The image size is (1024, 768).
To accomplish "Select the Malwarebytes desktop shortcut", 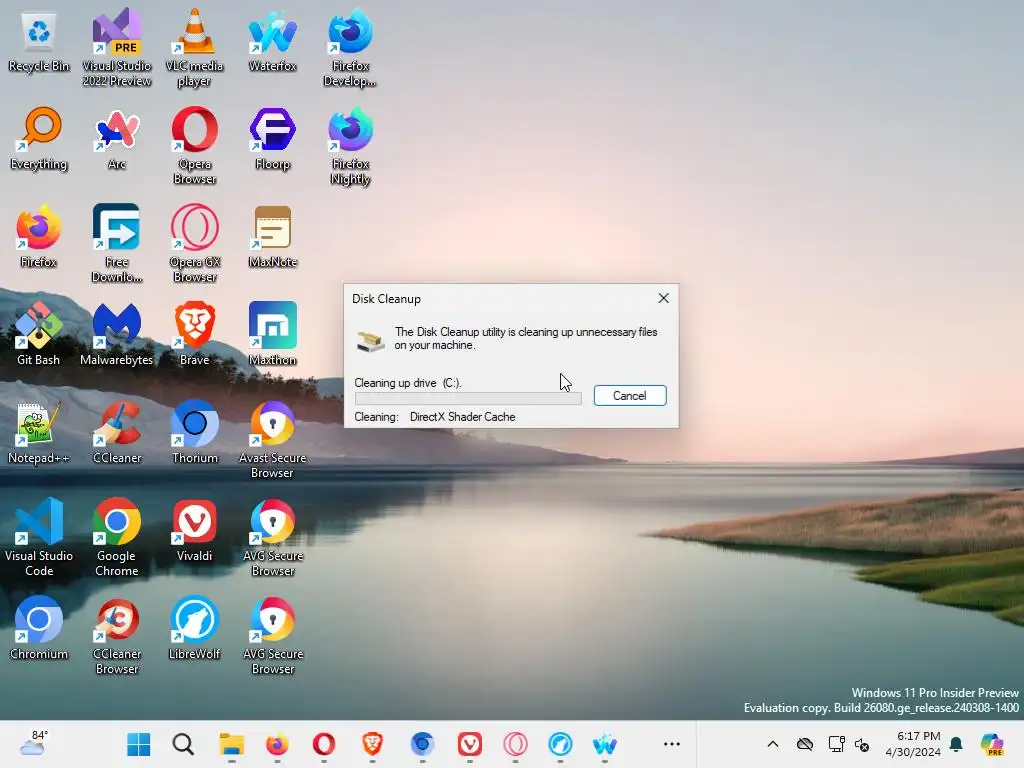I will point(117,334).
